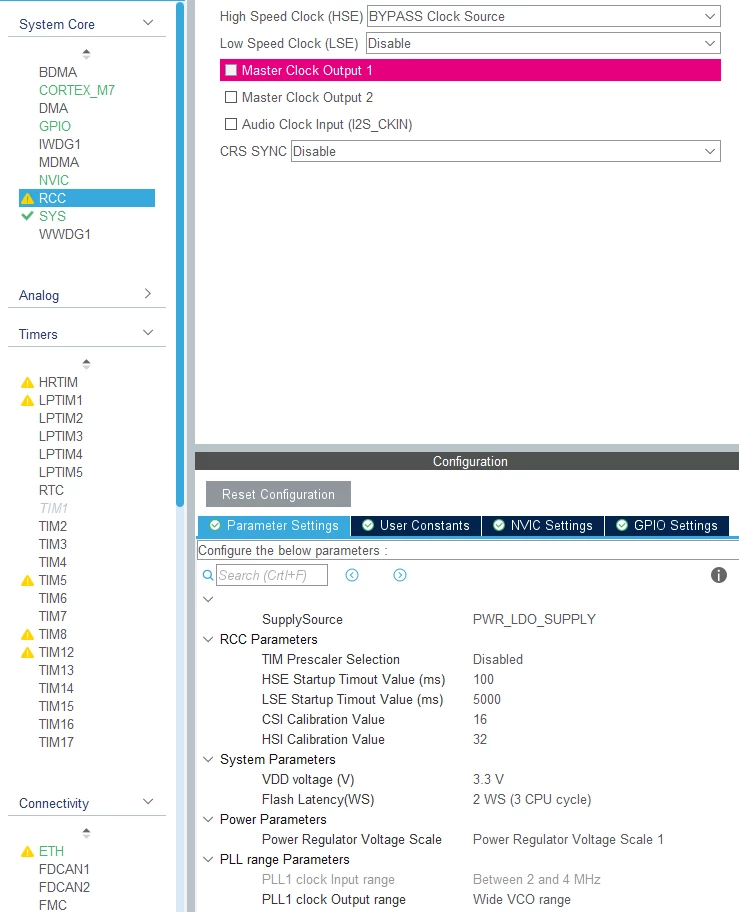Click VDD voltage value 3.3 V
The image size is (739, 912).
click(x=488, y=779)
